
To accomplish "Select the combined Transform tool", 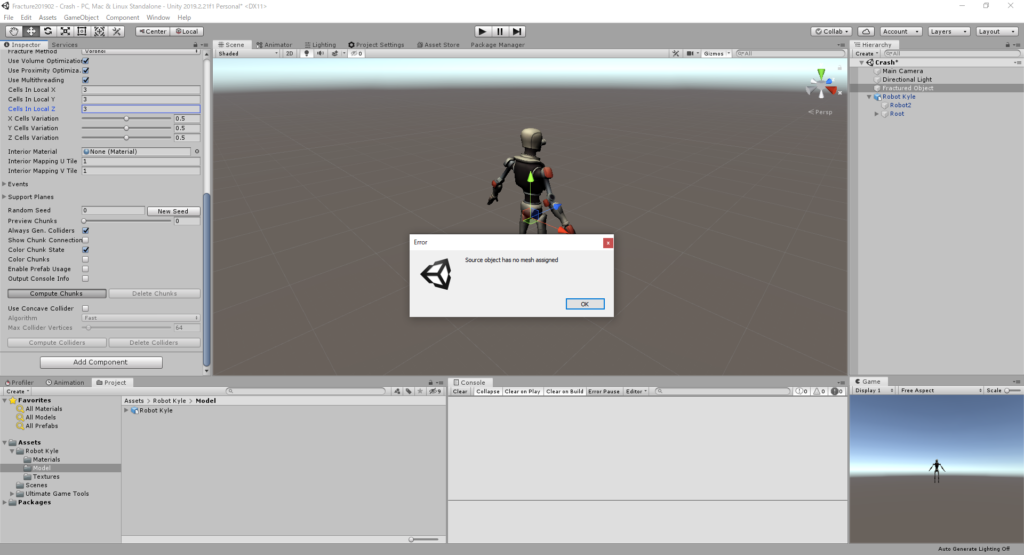I will tap(99, 31).
